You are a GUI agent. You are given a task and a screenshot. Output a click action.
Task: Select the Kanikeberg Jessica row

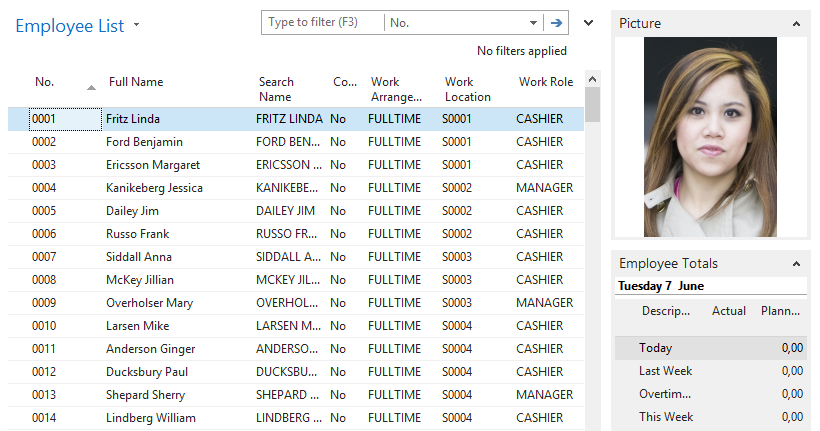(x=154, y=188)
